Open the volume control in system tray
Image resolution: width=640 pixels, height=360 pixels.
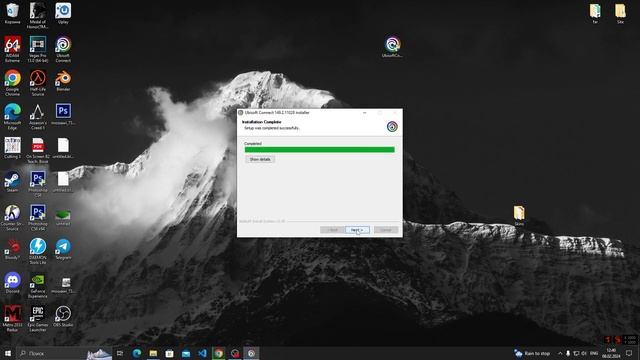(584, 353)
